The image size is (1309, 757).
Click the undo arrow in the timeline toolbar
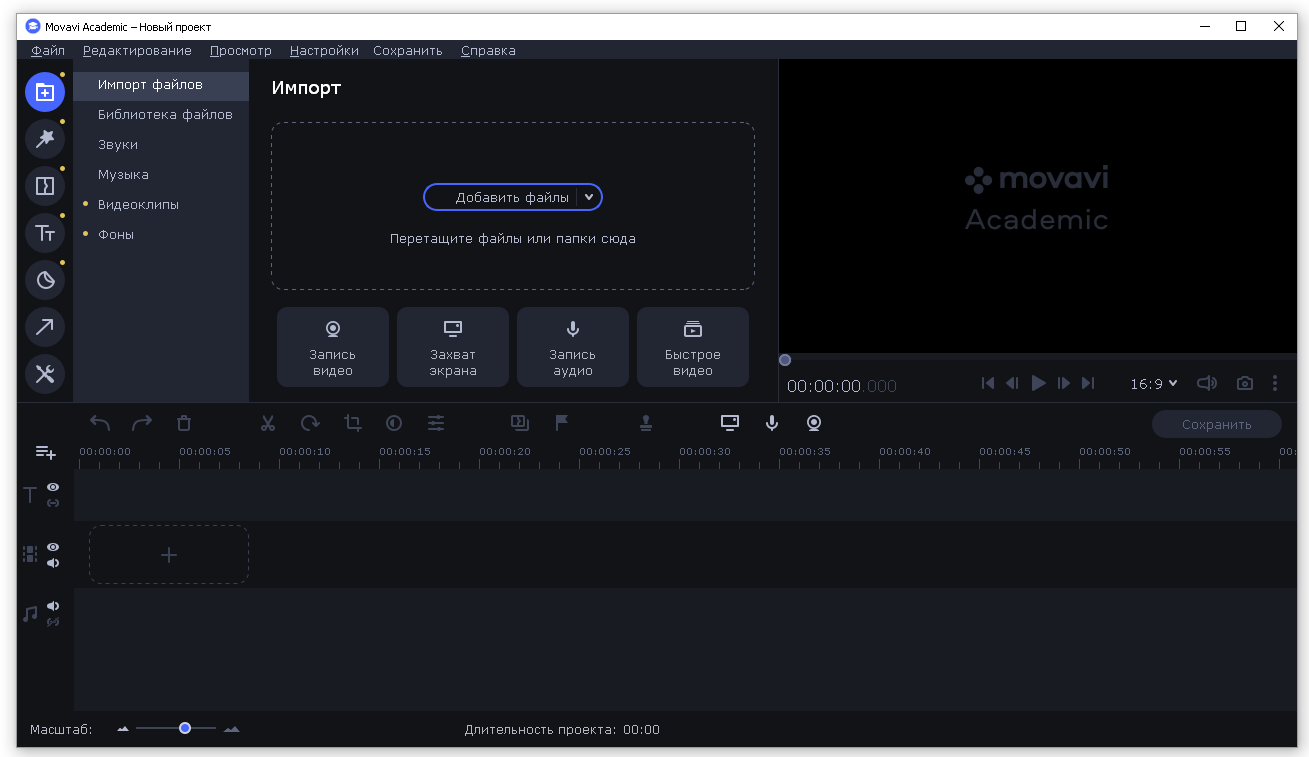click(x=100, y=423)
